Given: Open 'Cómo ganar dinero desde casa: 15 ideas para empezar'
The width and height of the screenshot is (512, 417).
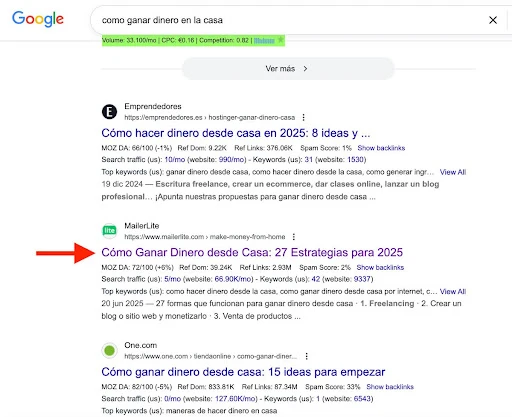Looking at the screenshot, I should [x=243, y=372].
